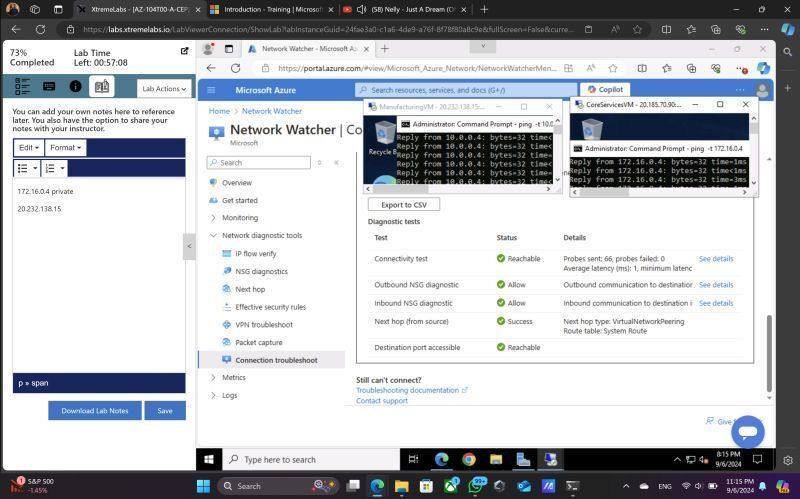The height and width of the screenshot is (499, 800).
Task: Switch to Introduction Training Microsoft tab
Action: coord(272,9)
